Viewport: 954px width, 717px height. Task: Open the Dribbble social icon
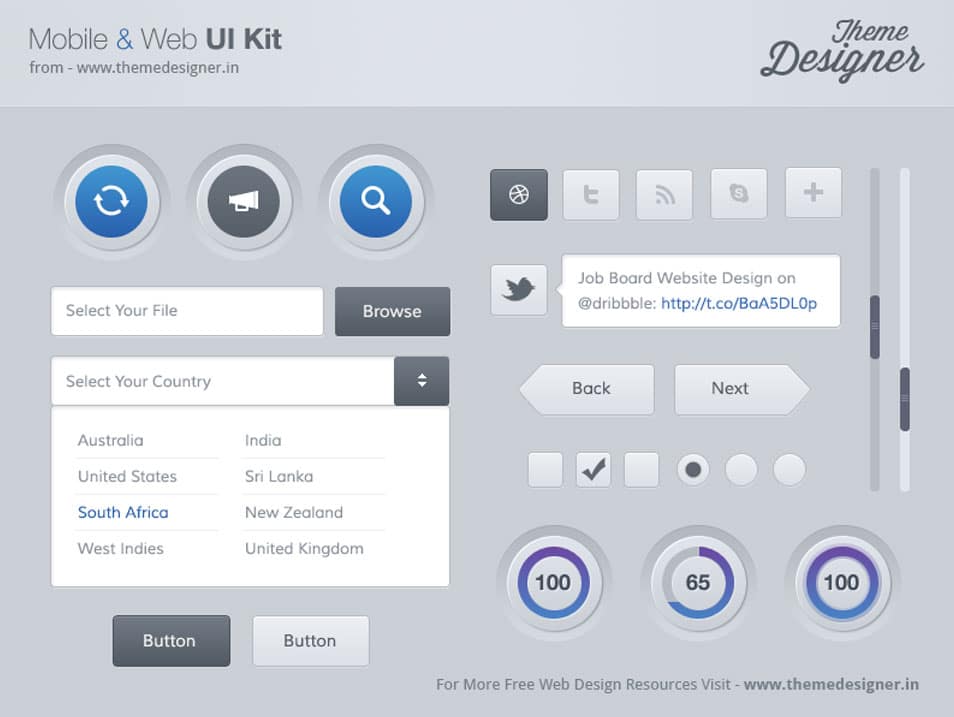pos(518,194)
